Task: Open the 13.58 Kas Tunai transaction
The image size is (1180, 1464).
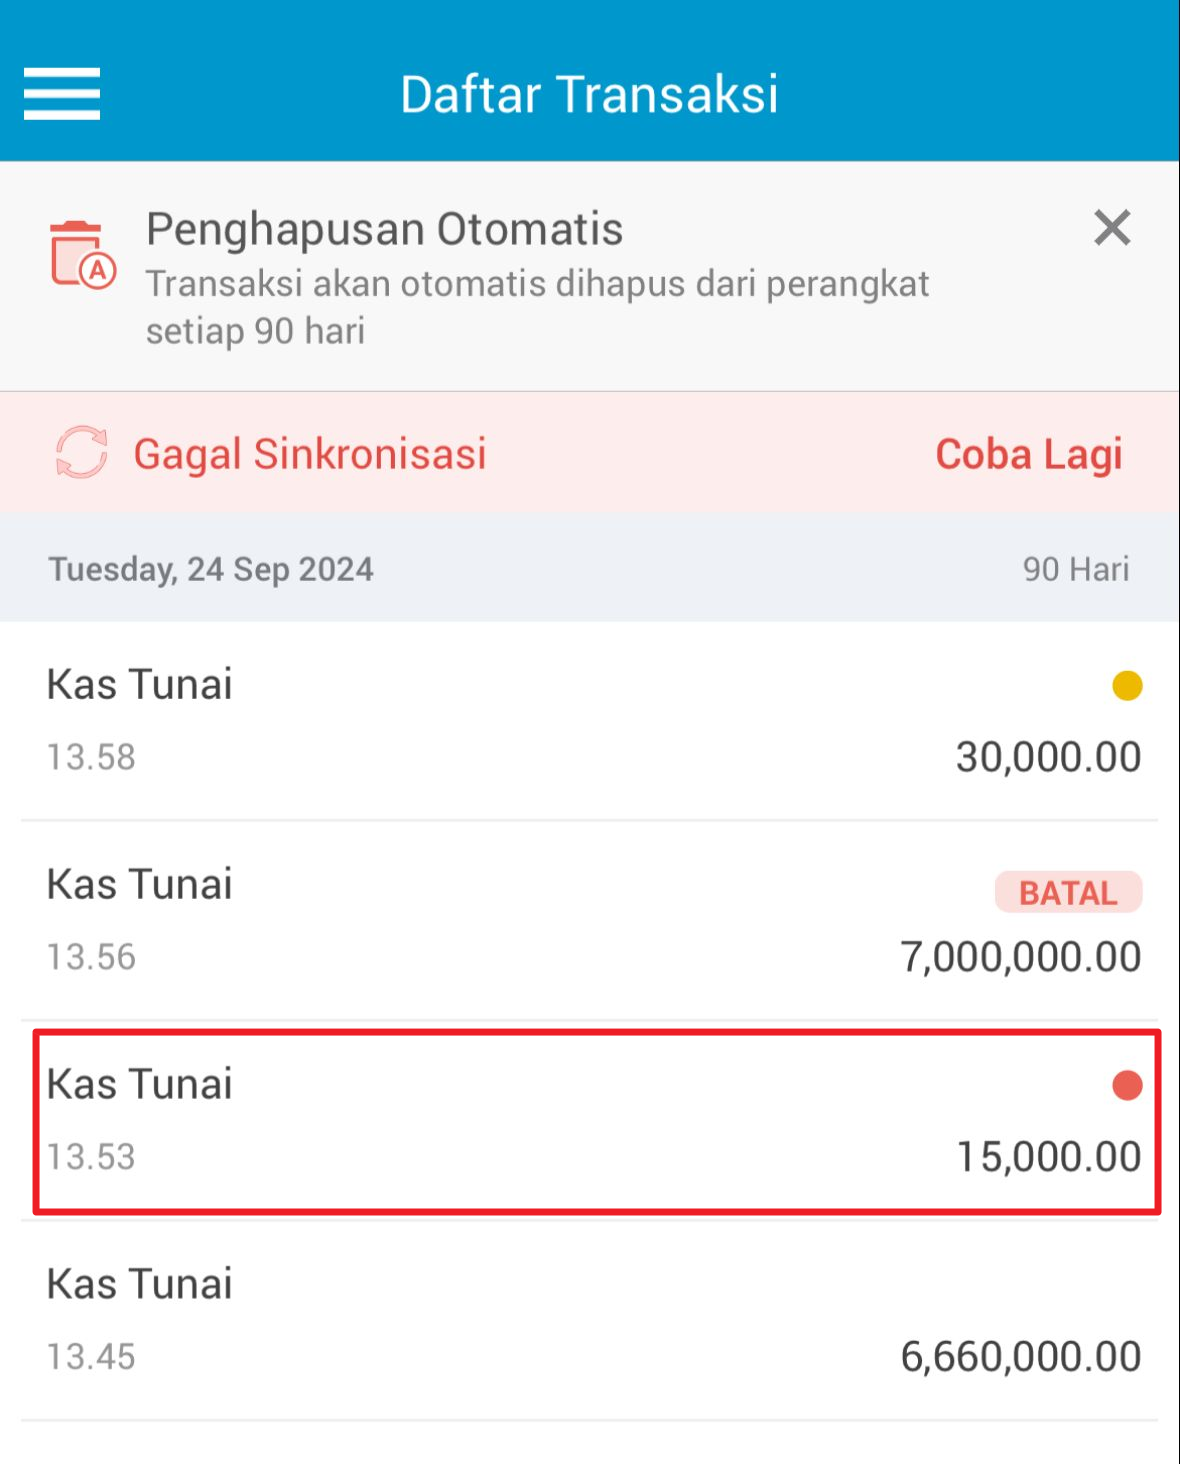Action: pos(590,721)
